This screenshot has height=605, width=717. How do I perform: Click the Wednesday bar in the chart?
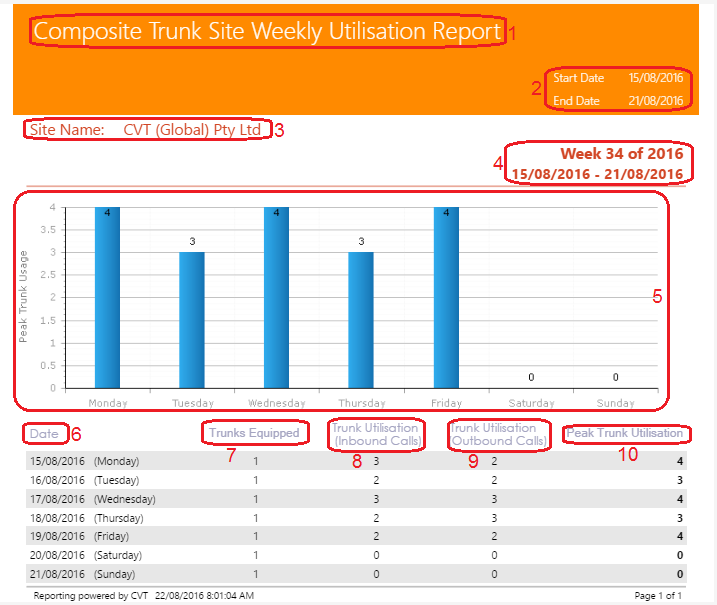[x=276, y=298]
